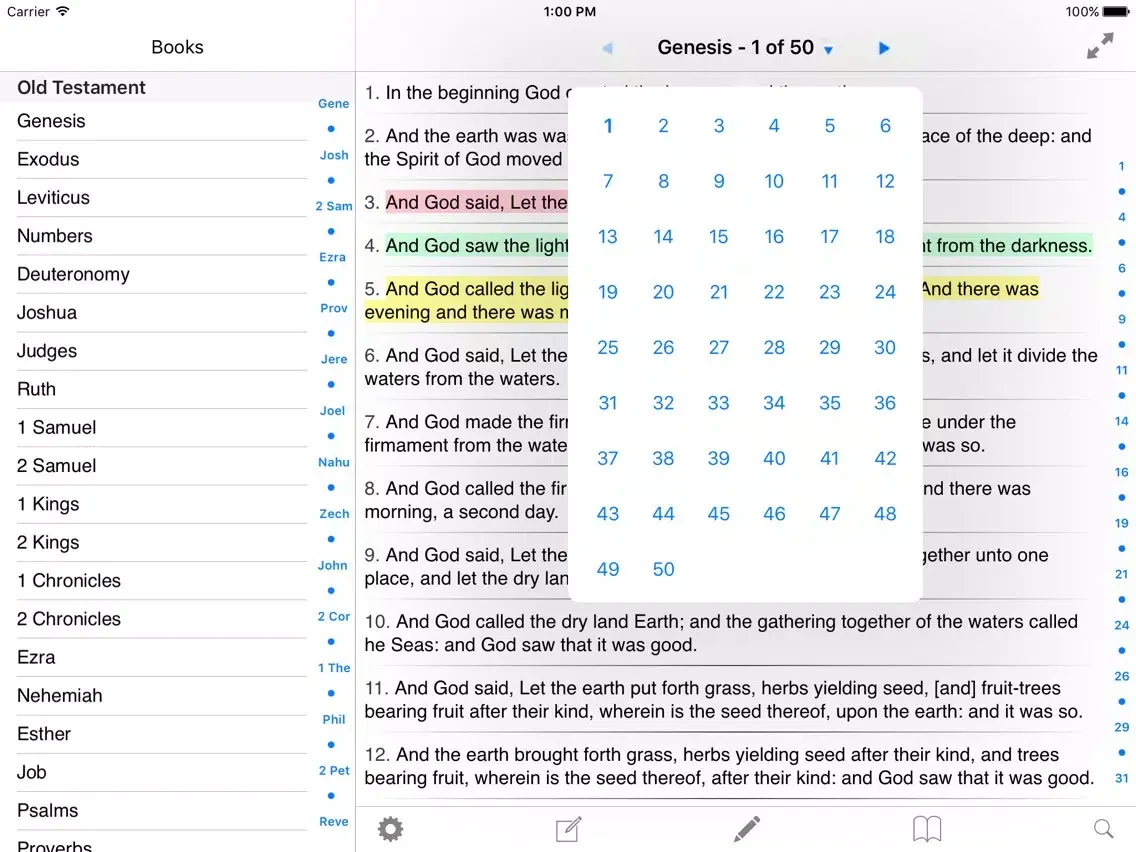Toggle fullscreen expand arrows icon
The height and width of the screenshot is (852, 1136).
[x=1100, y=46]
